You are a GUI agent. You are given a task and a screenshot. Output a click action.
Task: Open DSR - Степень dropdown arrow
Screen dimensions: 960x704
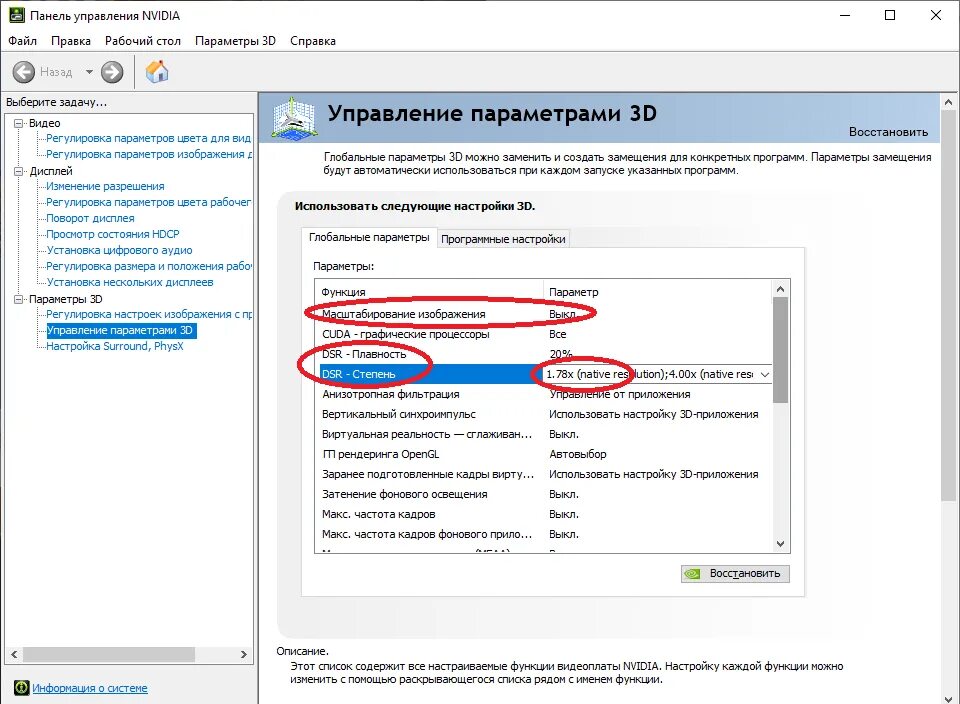765,374
